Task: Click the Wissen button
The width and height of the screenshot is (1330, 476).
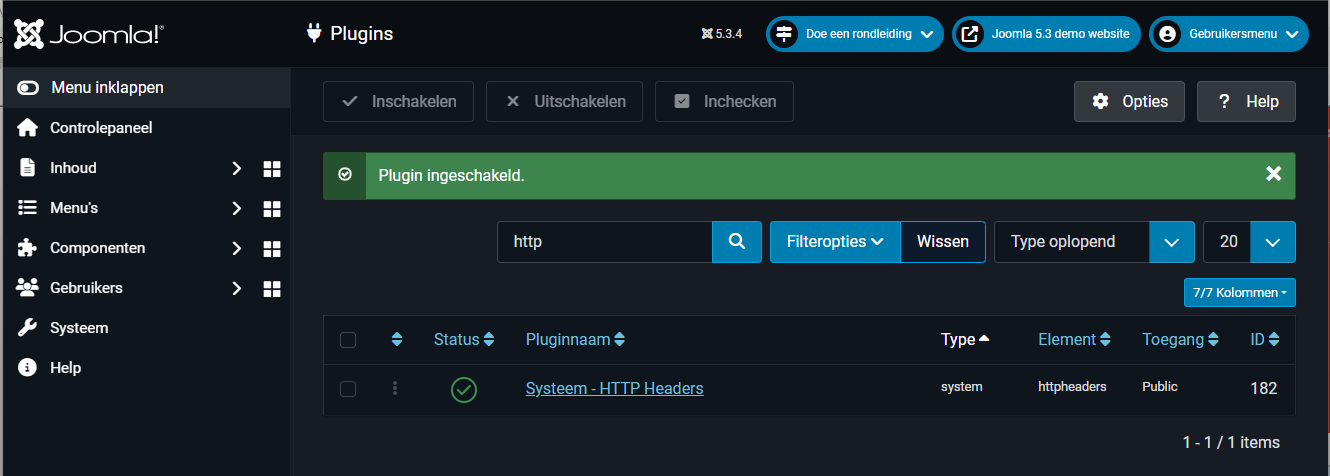Action: click(942, 242)
